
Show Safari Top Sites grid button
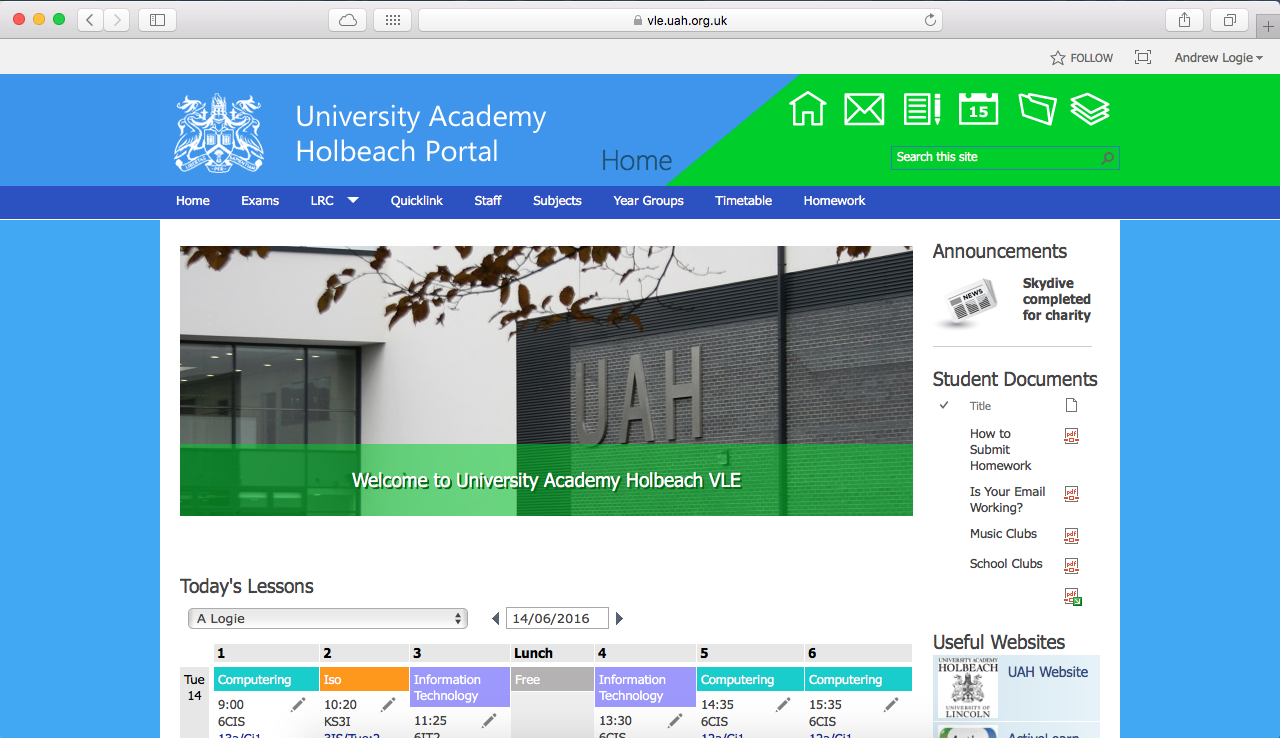392,20
